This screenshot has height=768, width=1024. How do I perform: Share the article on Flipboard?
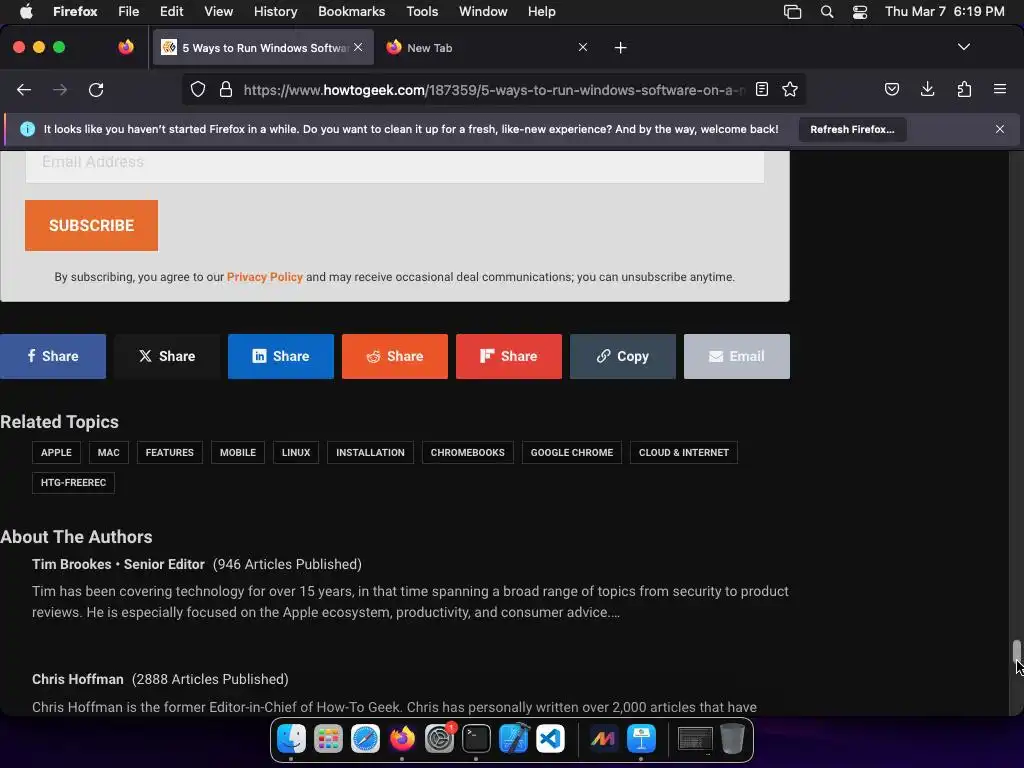pos(509,357)
